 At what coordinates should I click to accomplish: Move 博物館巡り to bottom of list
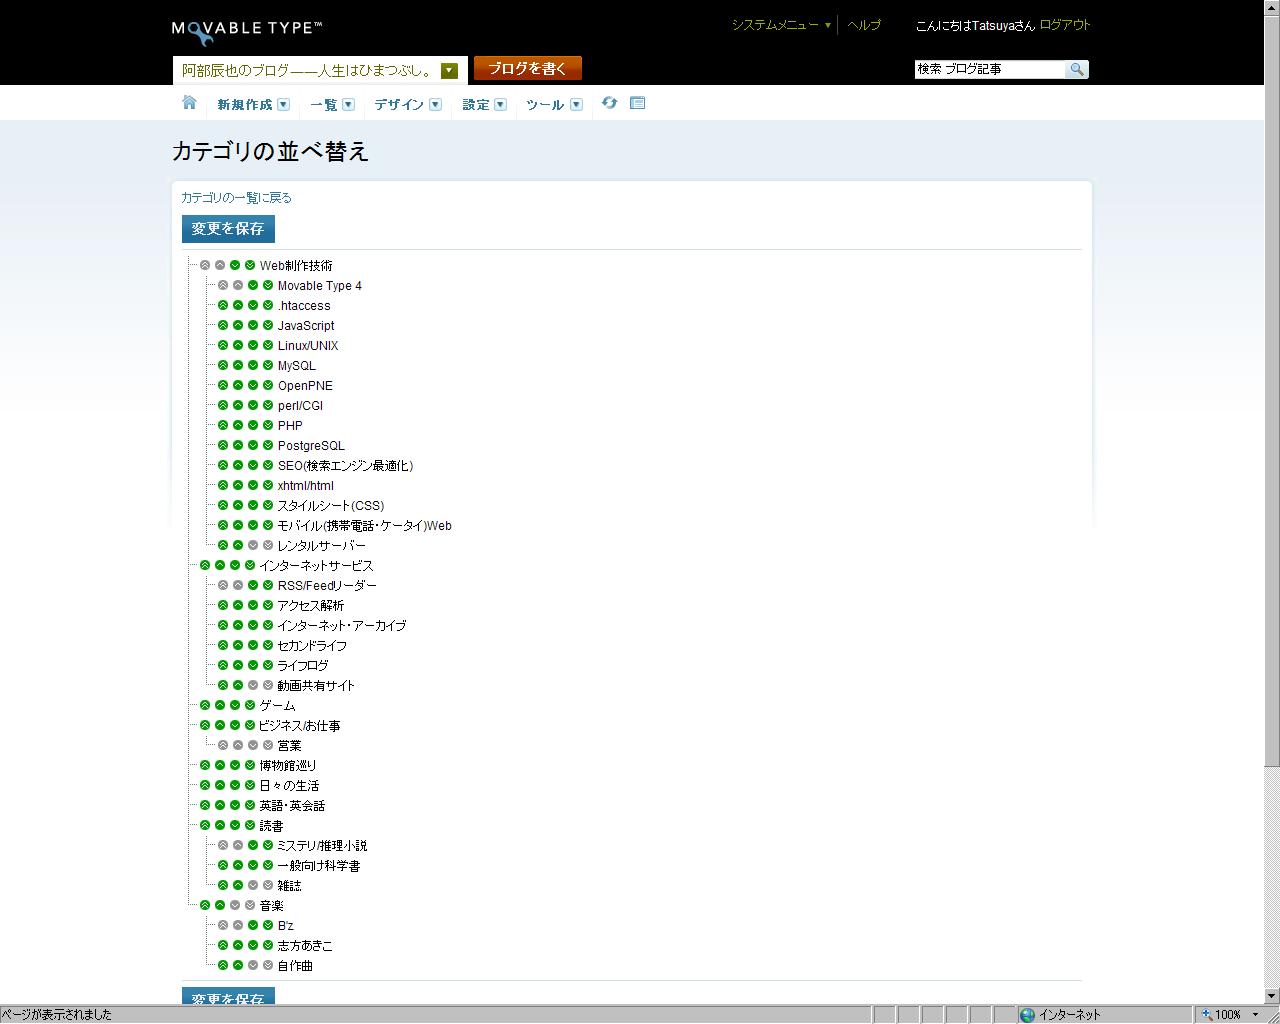click(x=250, y=765)
